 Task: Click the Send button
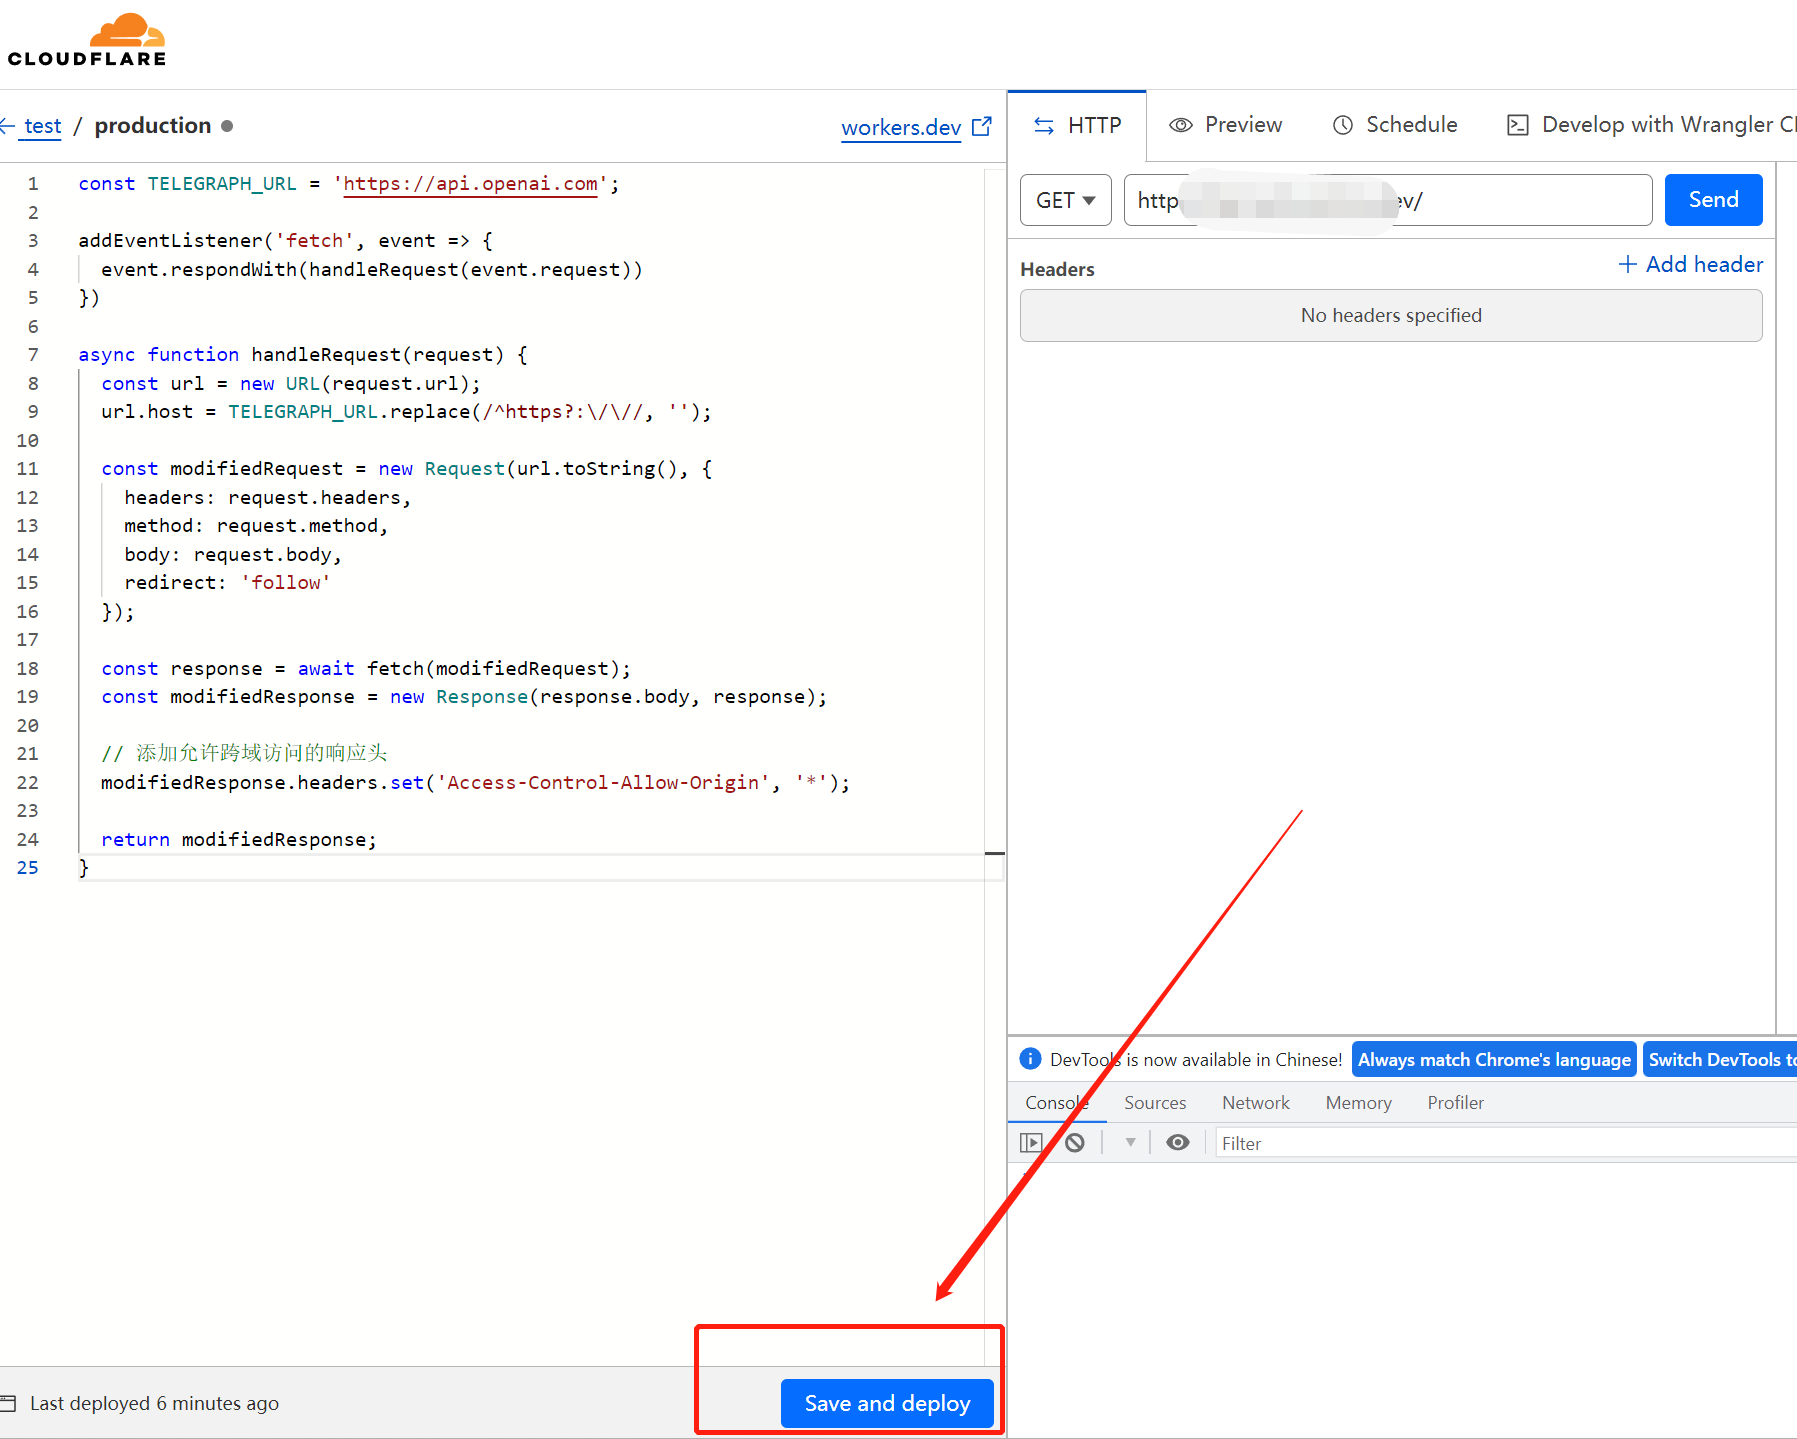point(1714,200)
